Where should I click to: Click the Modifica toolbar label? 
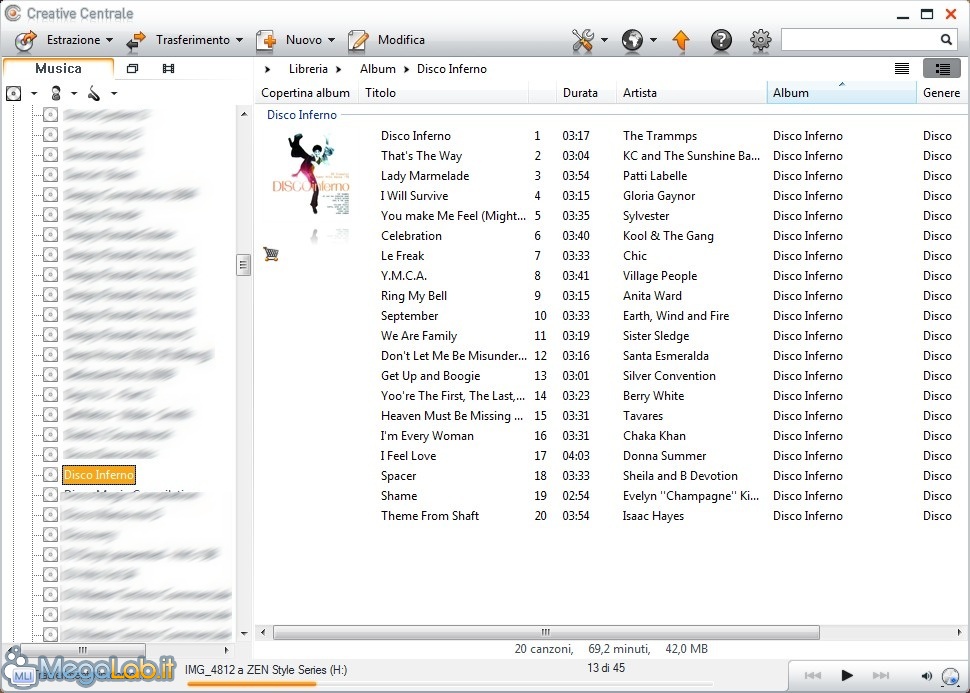(x=401, y=40)
